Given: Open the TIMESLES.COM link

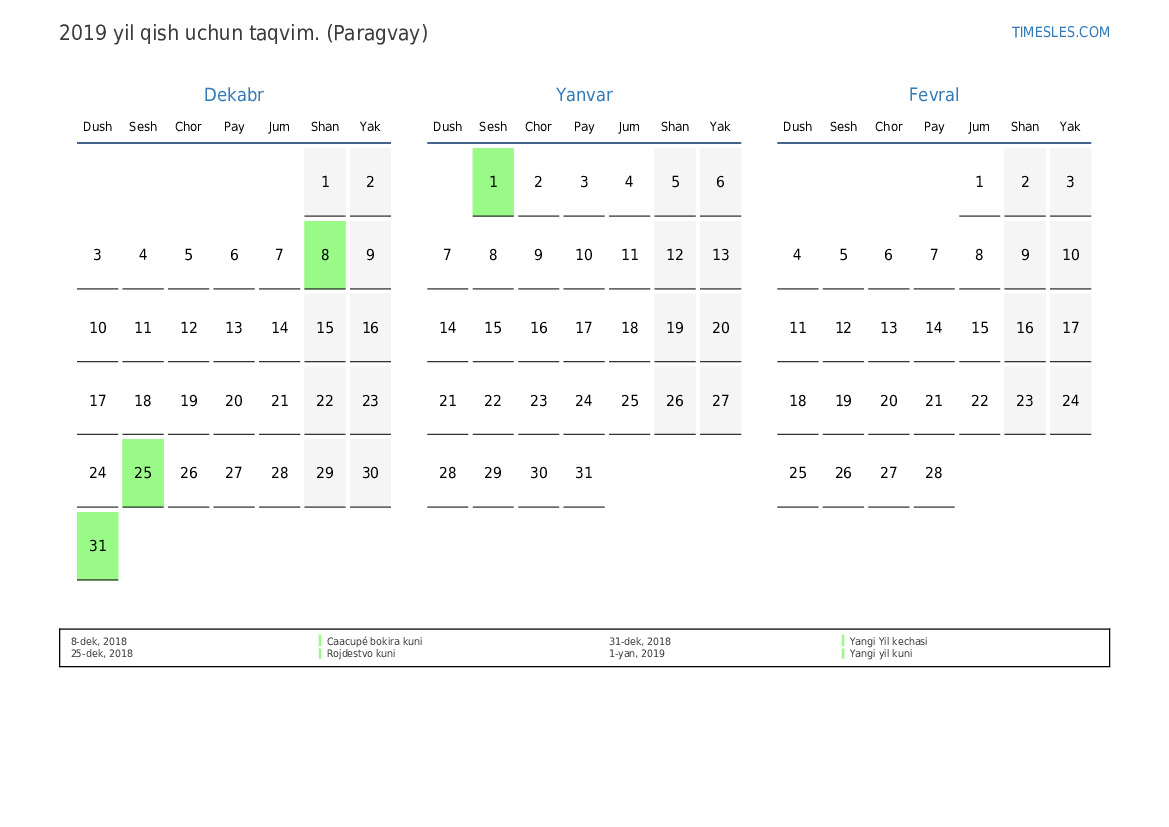Looking at the screenshot, I should [x=1060, y=32].
